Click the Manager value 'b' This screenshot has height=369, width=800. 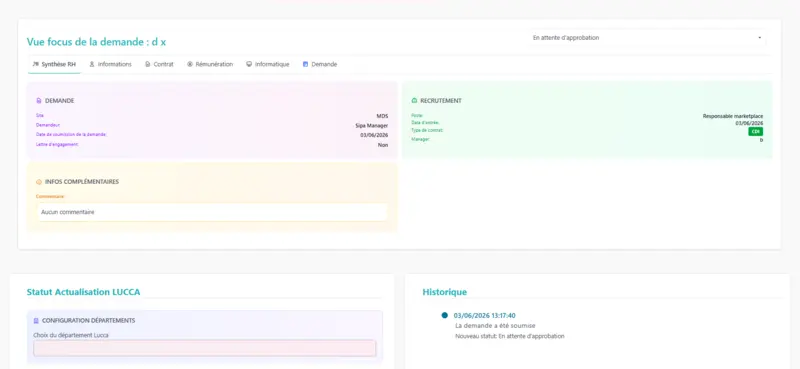(762, 140)
